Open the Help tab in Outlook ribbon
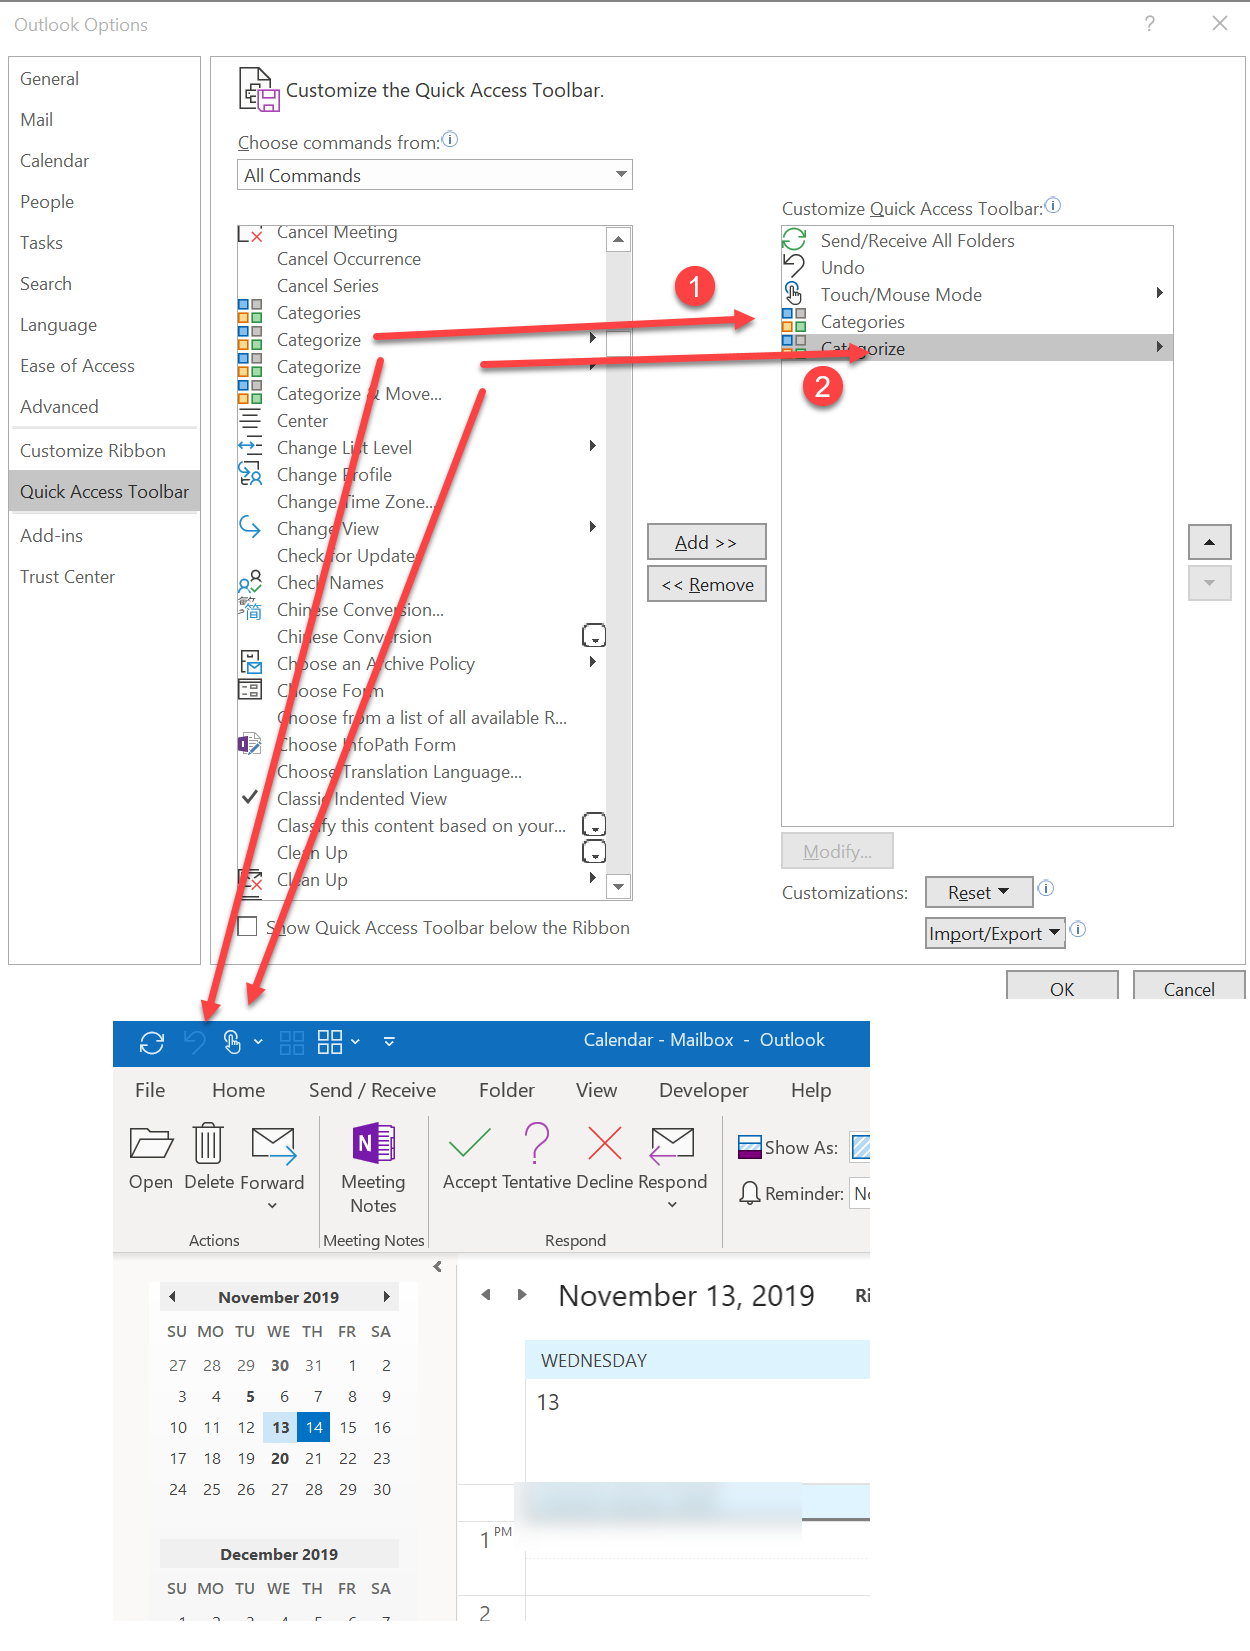The height and width of the screenshot is (1651, 1250). (x=811, y=1090)
